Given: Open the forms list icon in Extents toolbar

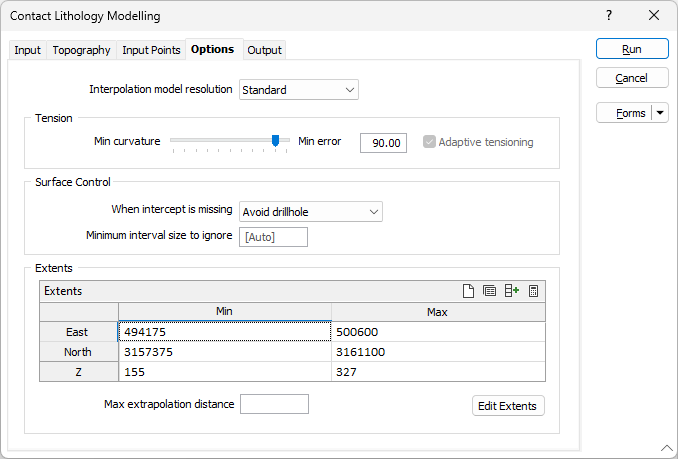Looking at the screenshot, I should (x=490, y=291).
